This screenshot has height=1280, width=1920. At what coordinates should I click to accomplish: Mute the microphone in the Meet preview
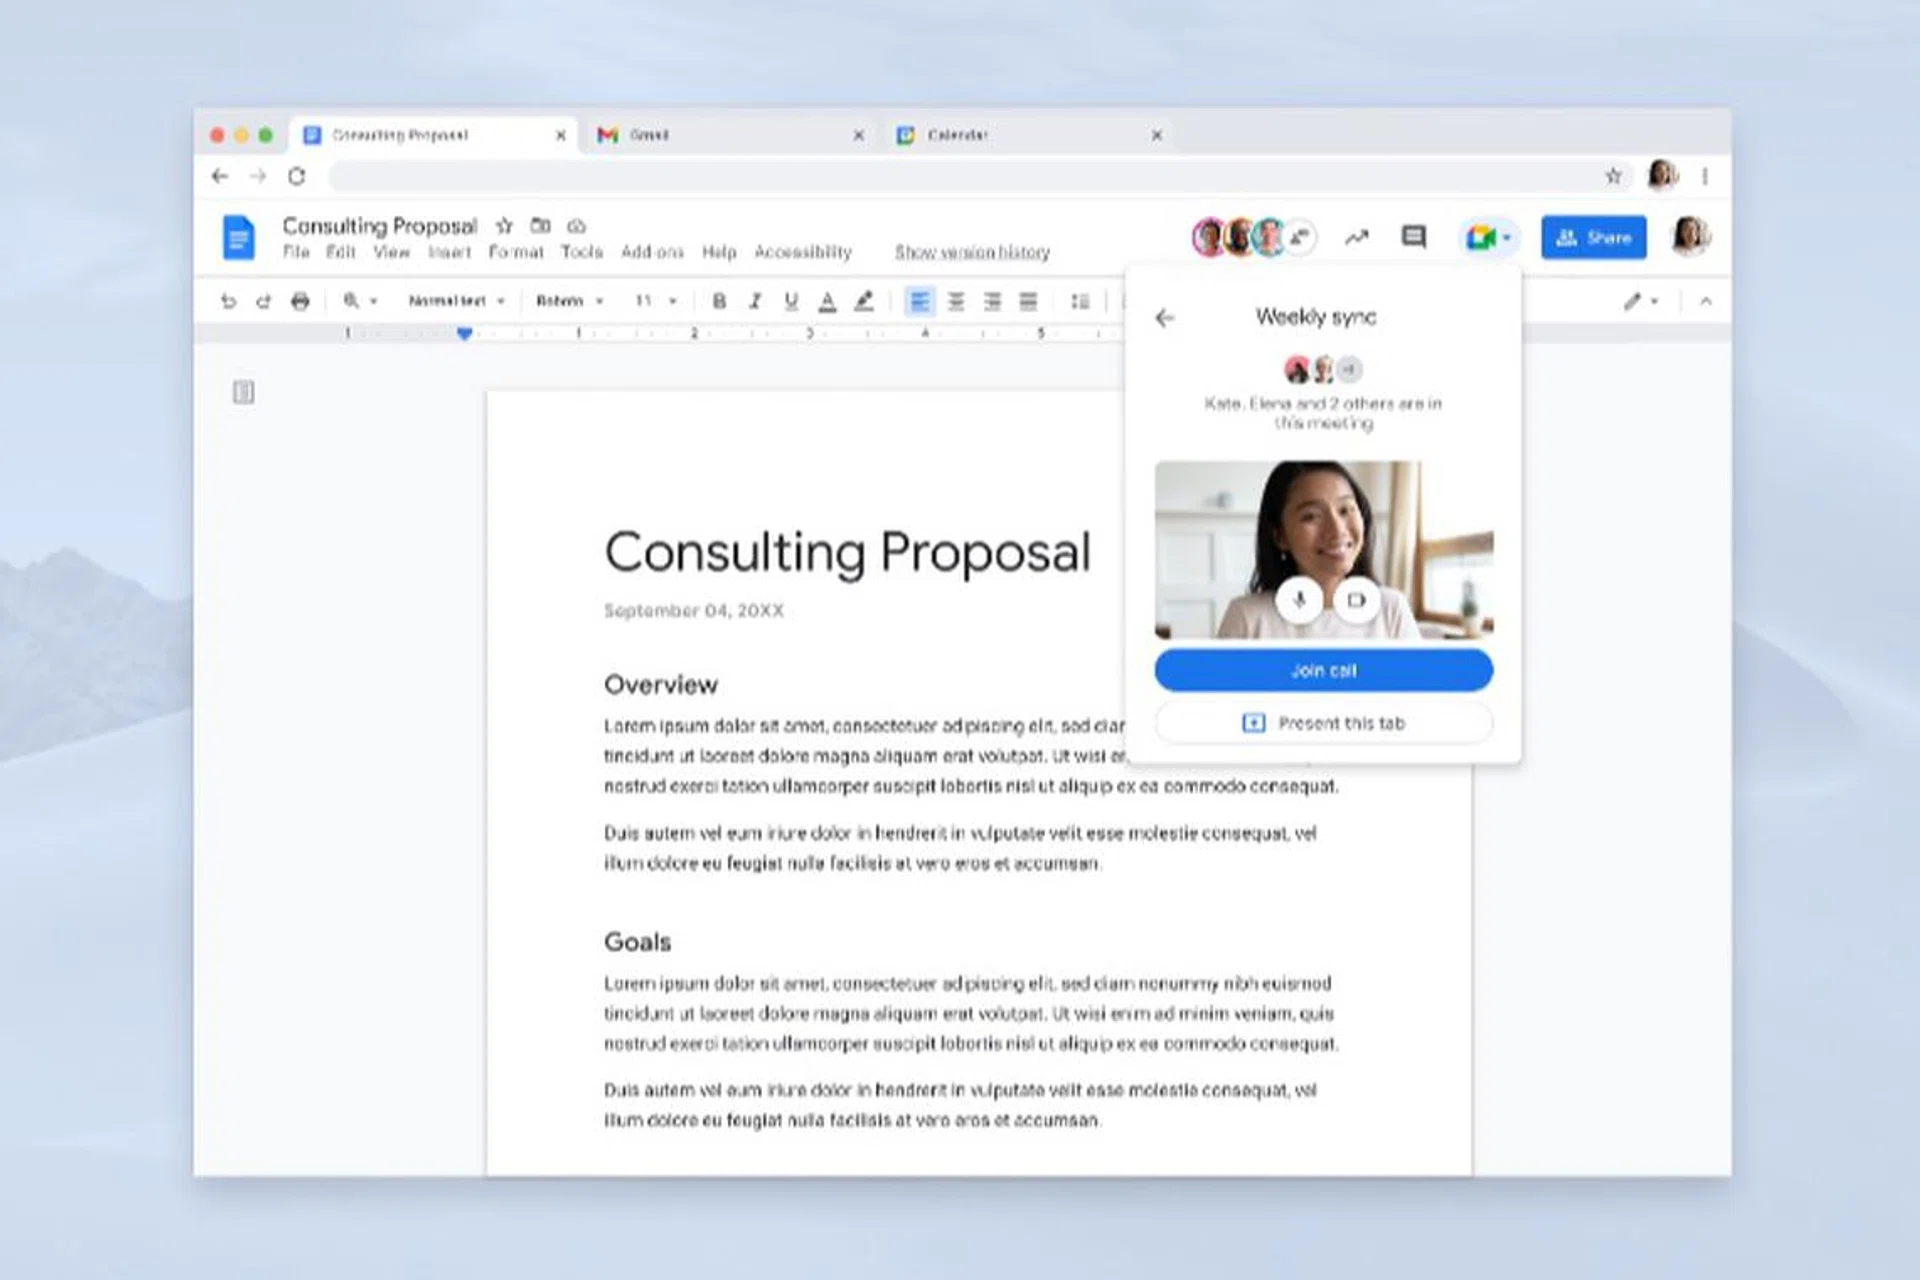(x=1299, y=601)
